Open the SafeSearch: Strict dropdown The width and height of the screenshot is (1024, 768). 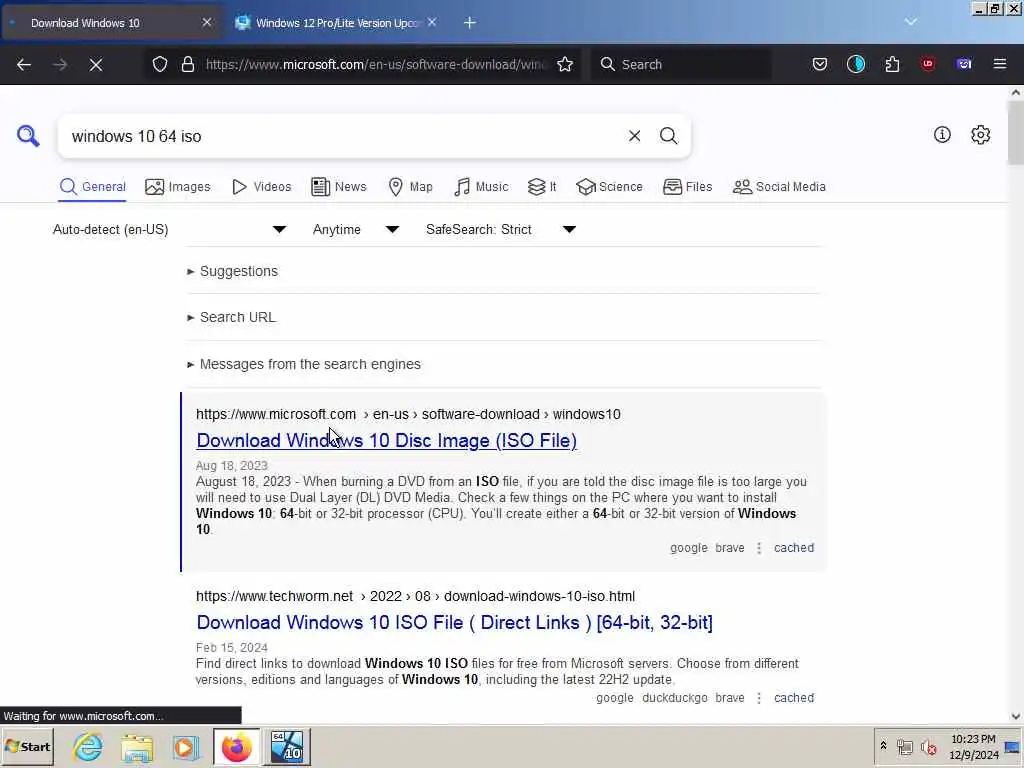[x=501, y=229]
